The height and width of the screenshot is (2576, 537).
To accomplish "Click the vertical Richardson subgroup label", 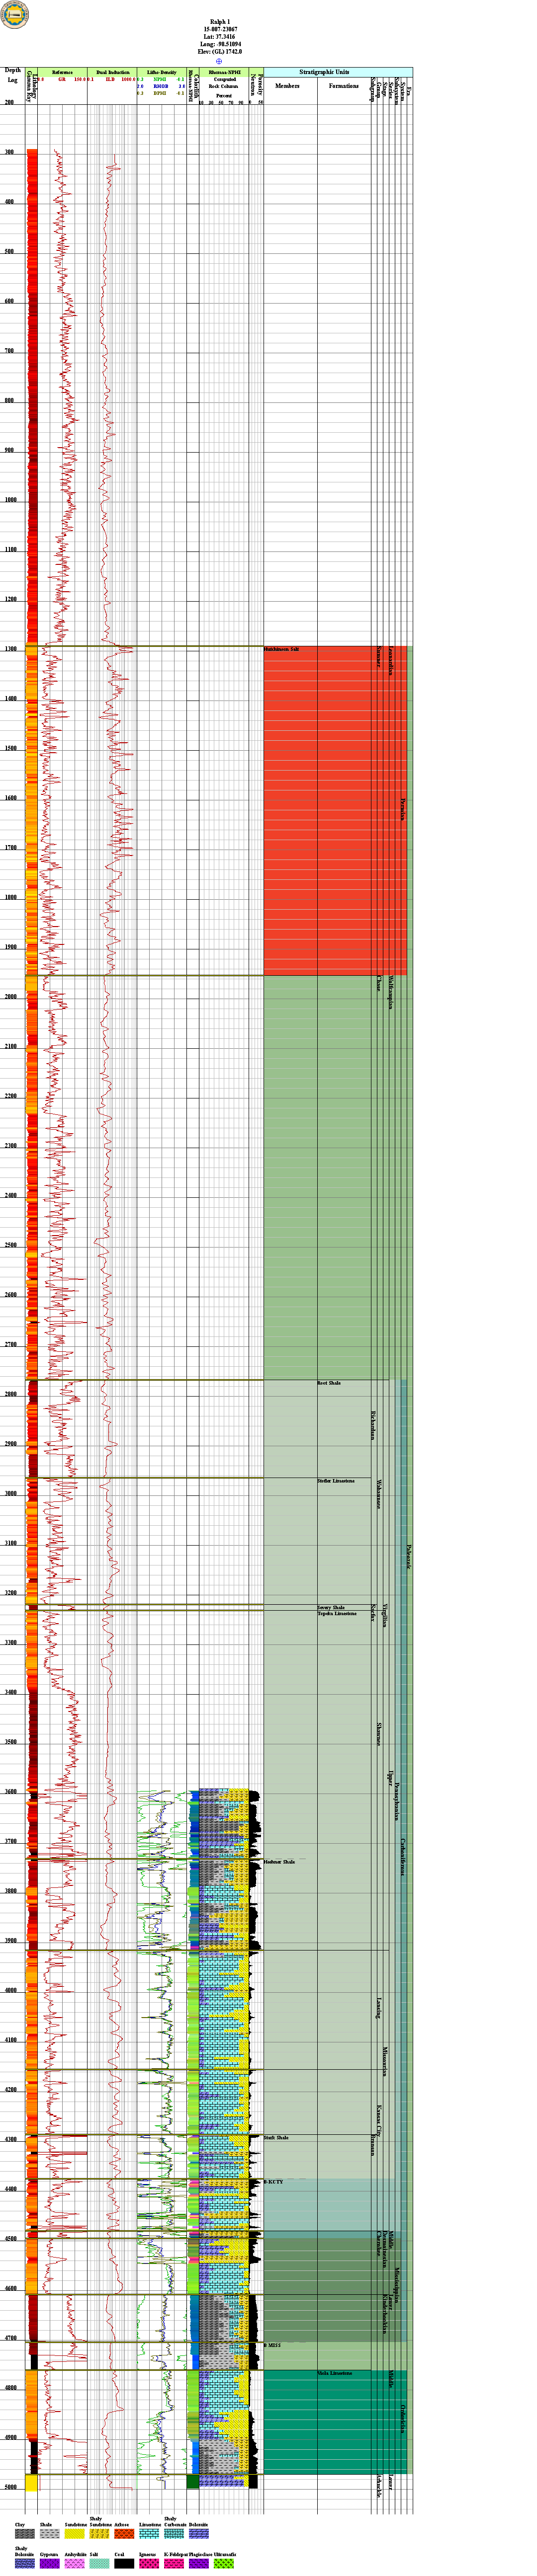I will [373, 1425].
